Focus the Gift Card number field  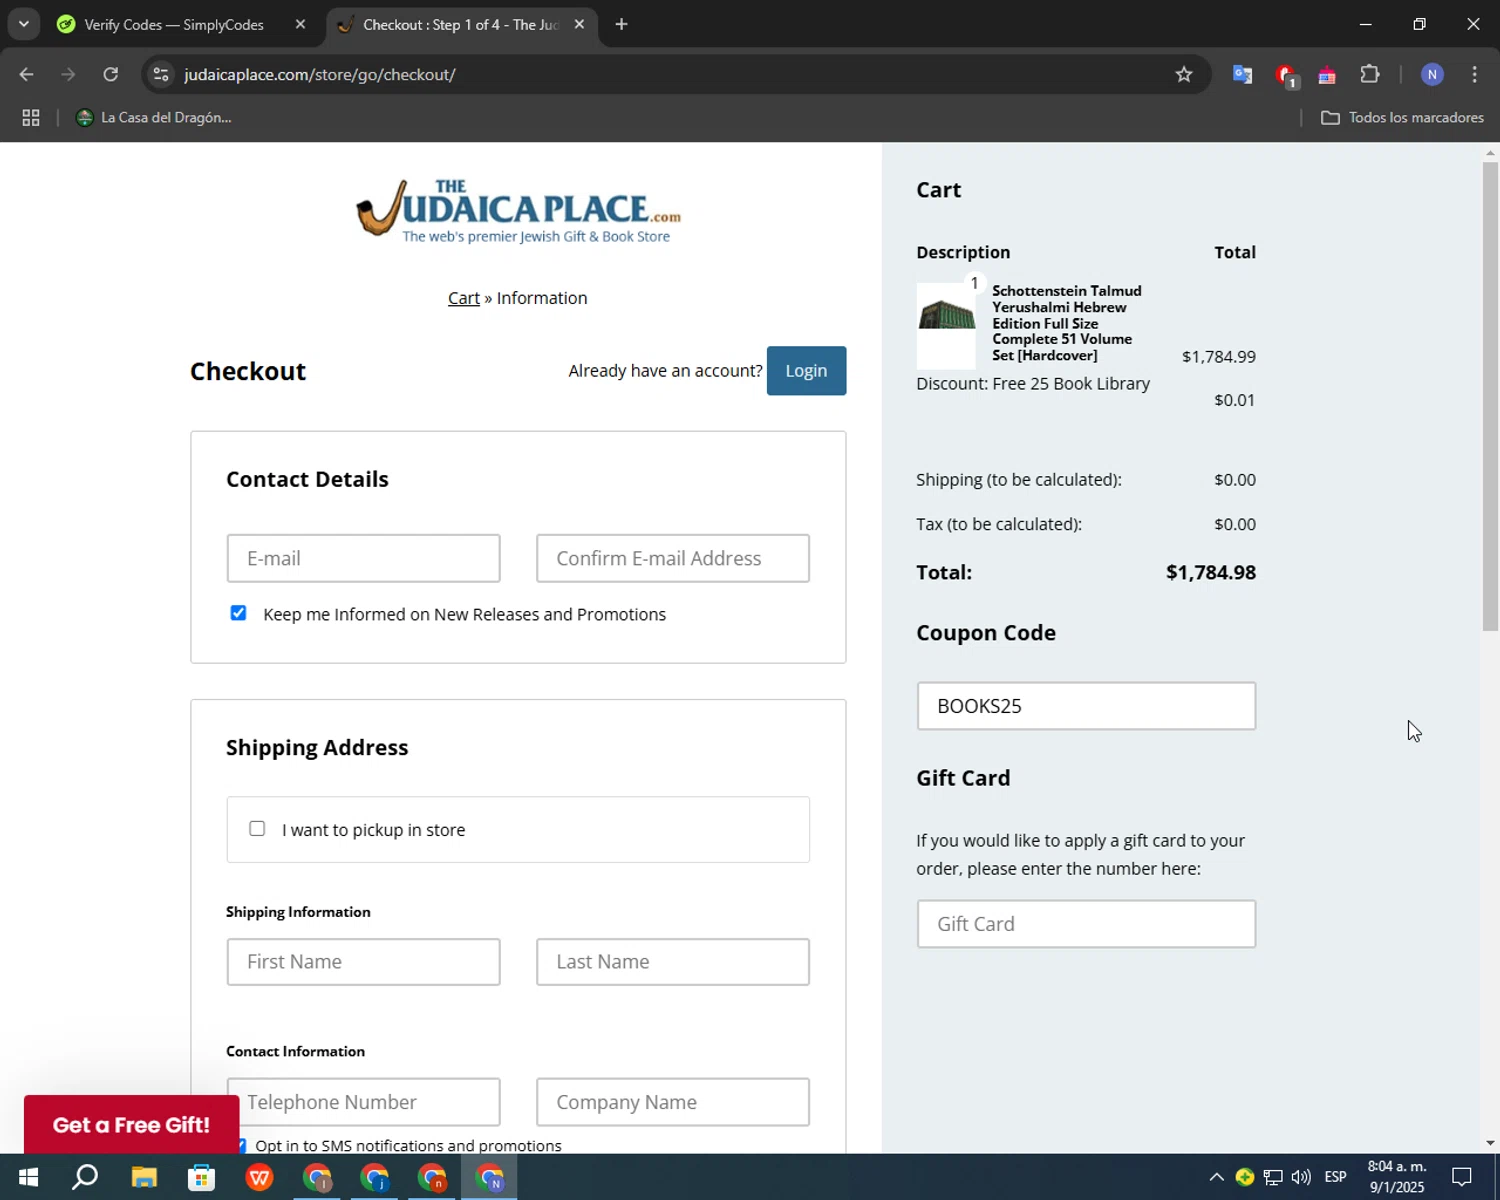coord(1086,924)
